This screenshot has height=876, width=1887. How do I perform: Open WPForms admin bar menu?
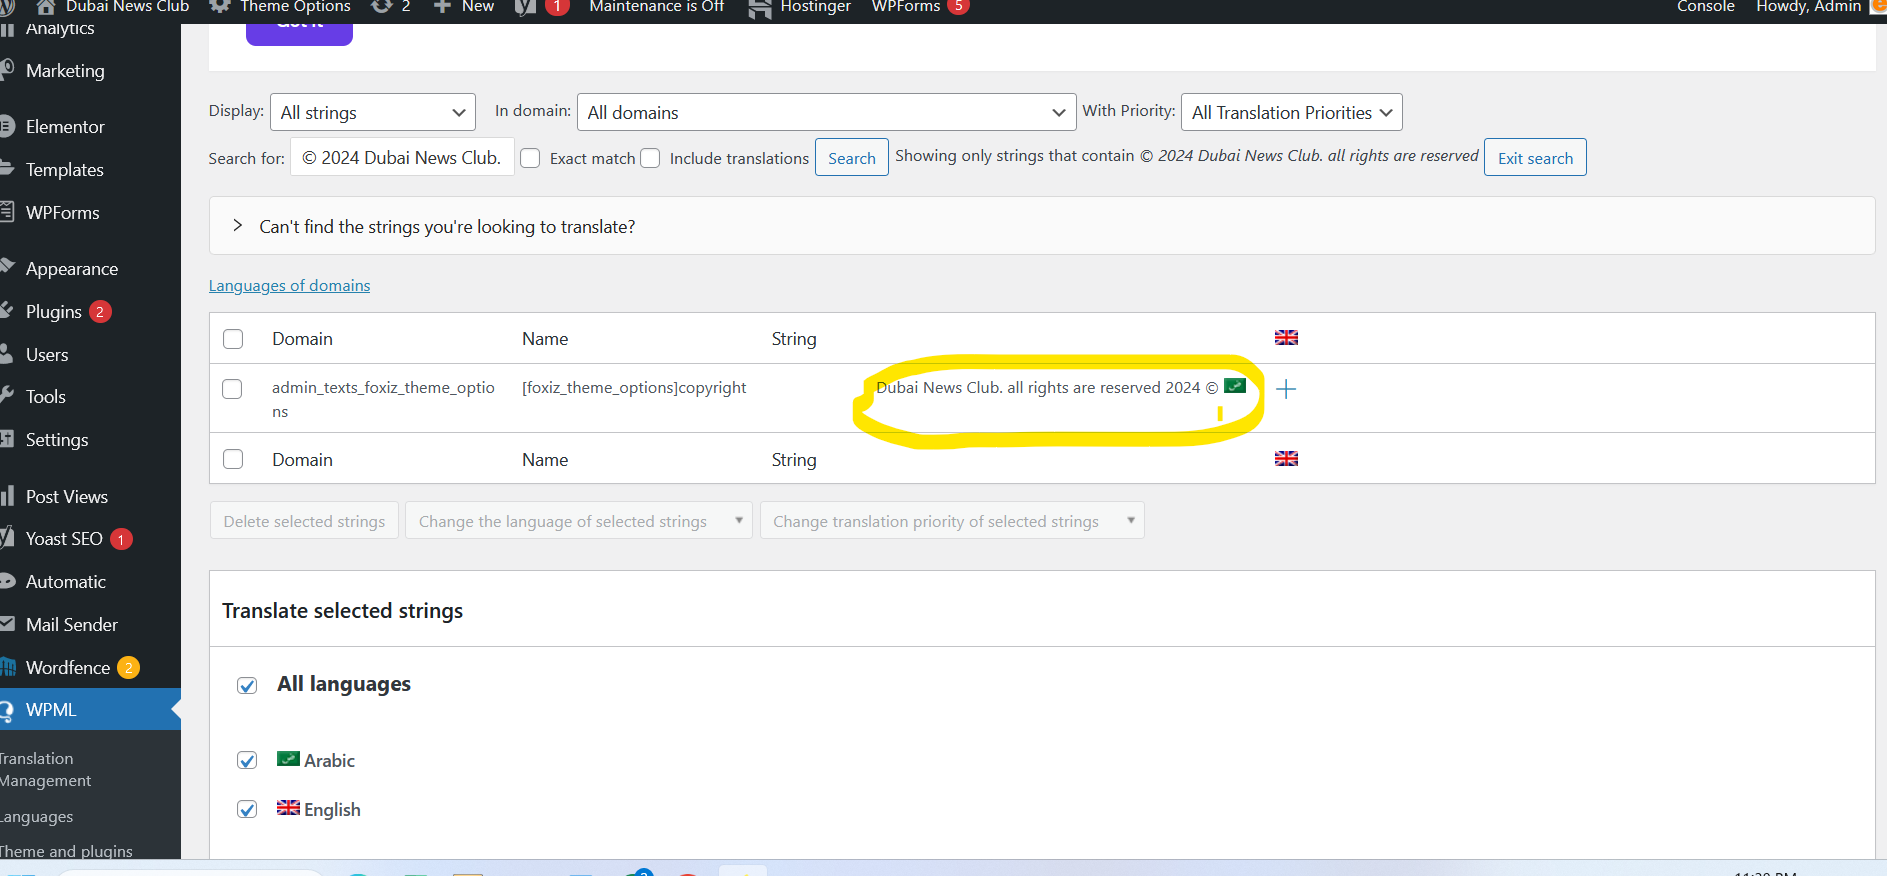pyautogui.click(x=906, y=7)
